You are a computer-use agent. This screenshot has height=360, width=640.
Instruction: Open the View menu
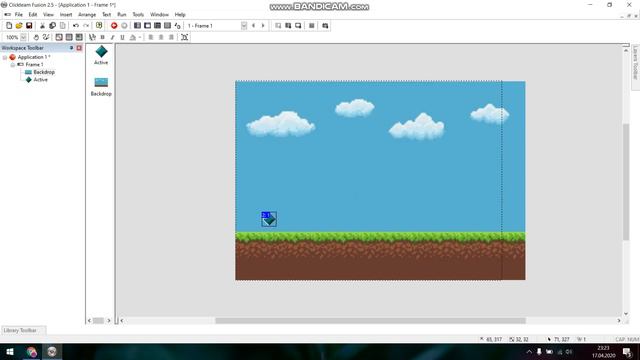tap(48, 14)
